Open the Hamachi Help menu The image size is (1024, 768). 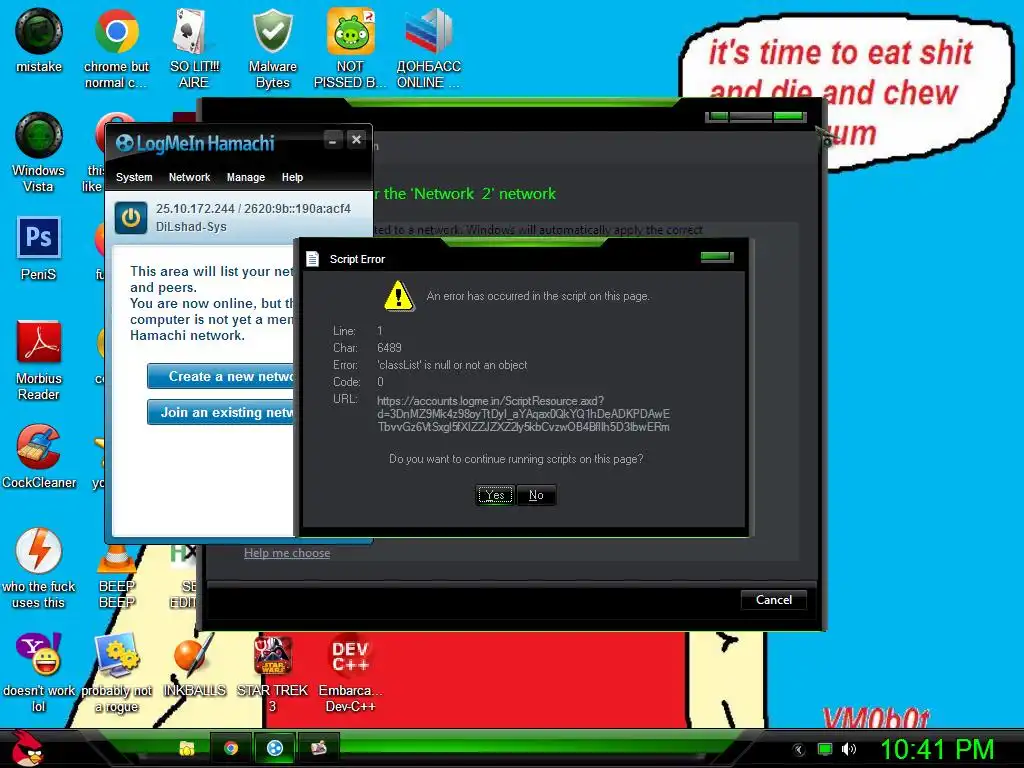tap(292, 177)
